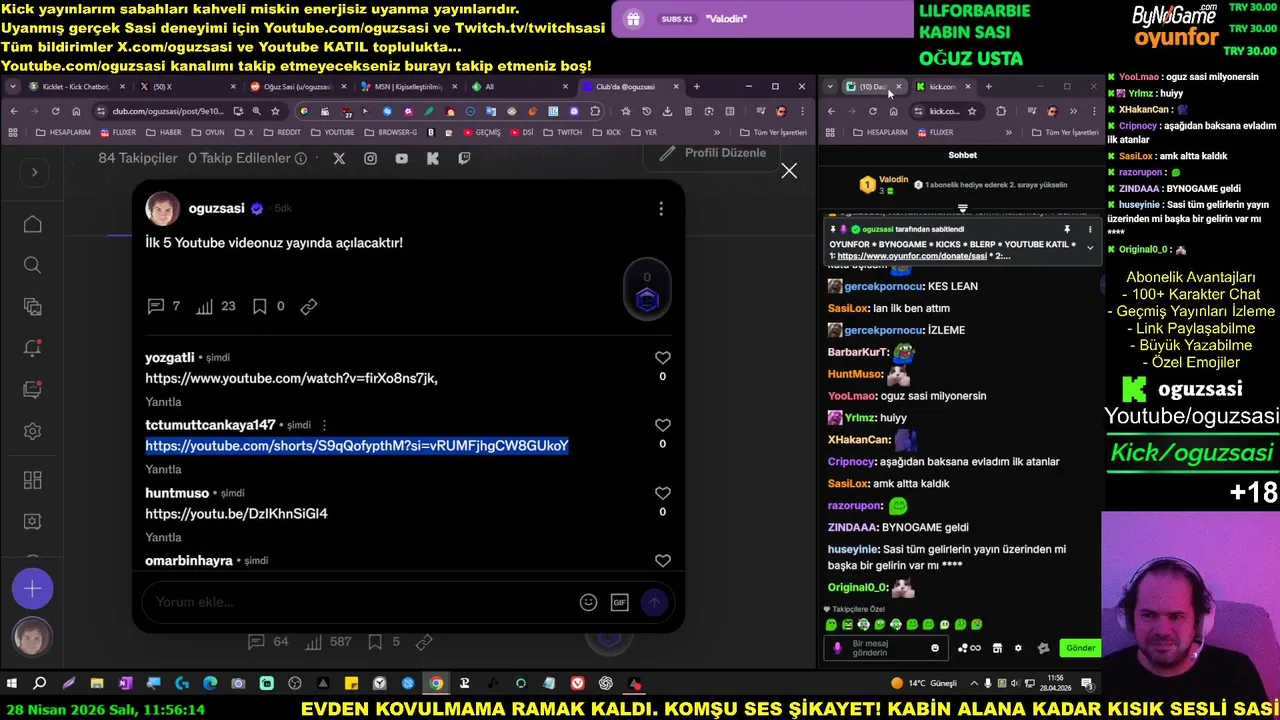The height and width of the screenshot is (720, 1280).
Task: Like tctumuttcankaya147's comment
Action: (662, 425)
